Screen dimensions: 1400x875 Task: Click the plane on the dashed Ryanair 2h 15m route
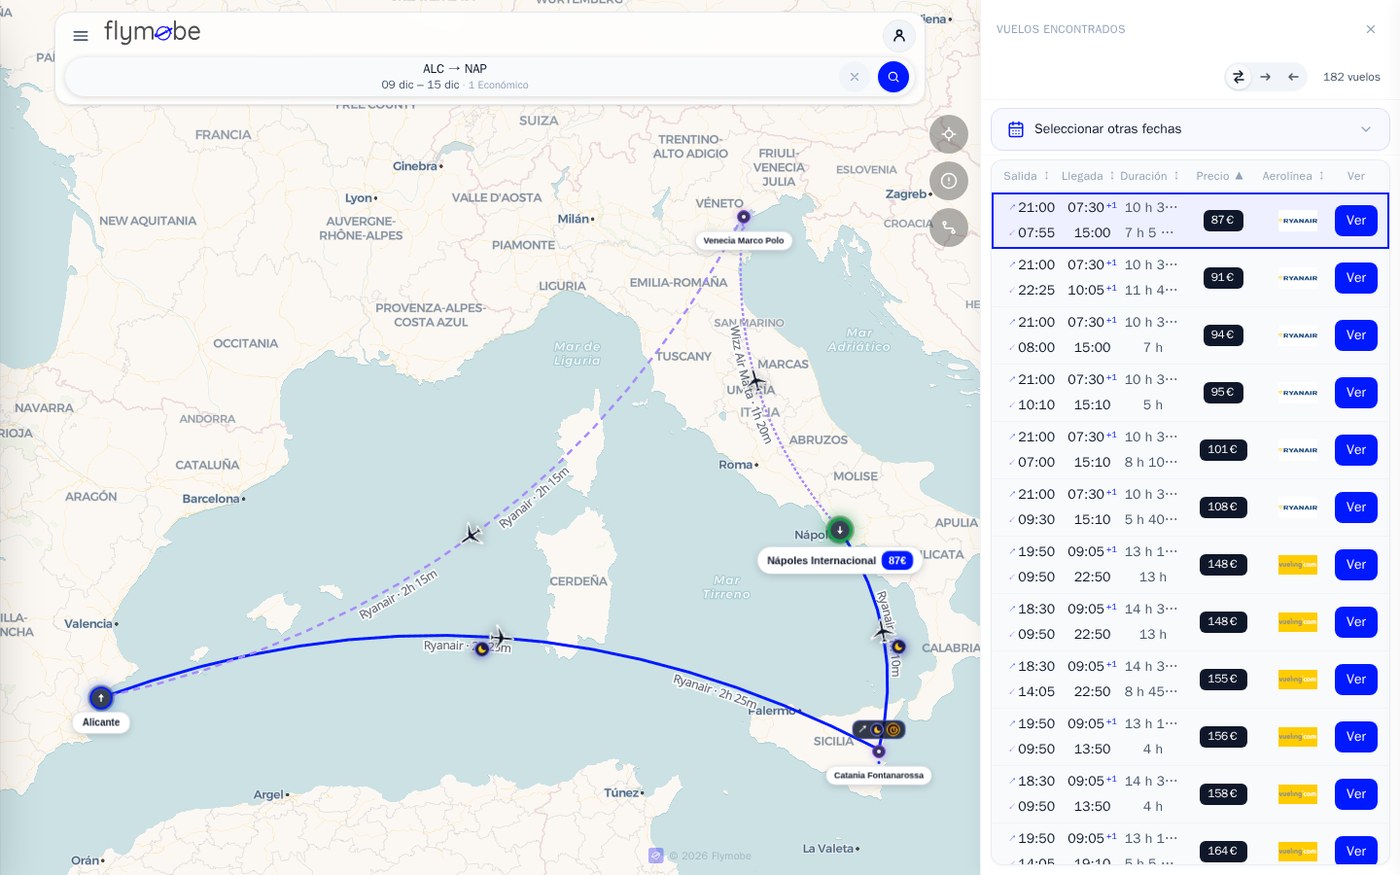472,534
